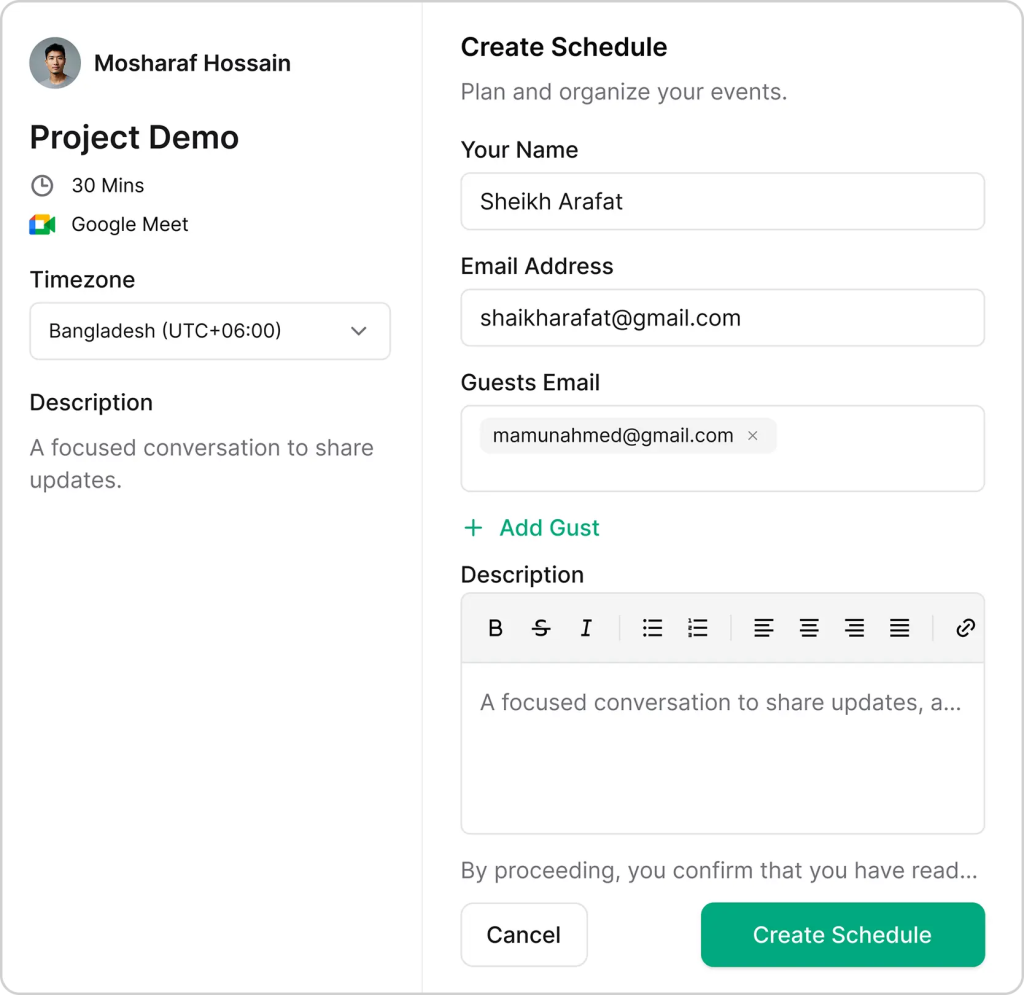Toggle bold formatting in description editor
The image size is (1024, 995).
495,628
